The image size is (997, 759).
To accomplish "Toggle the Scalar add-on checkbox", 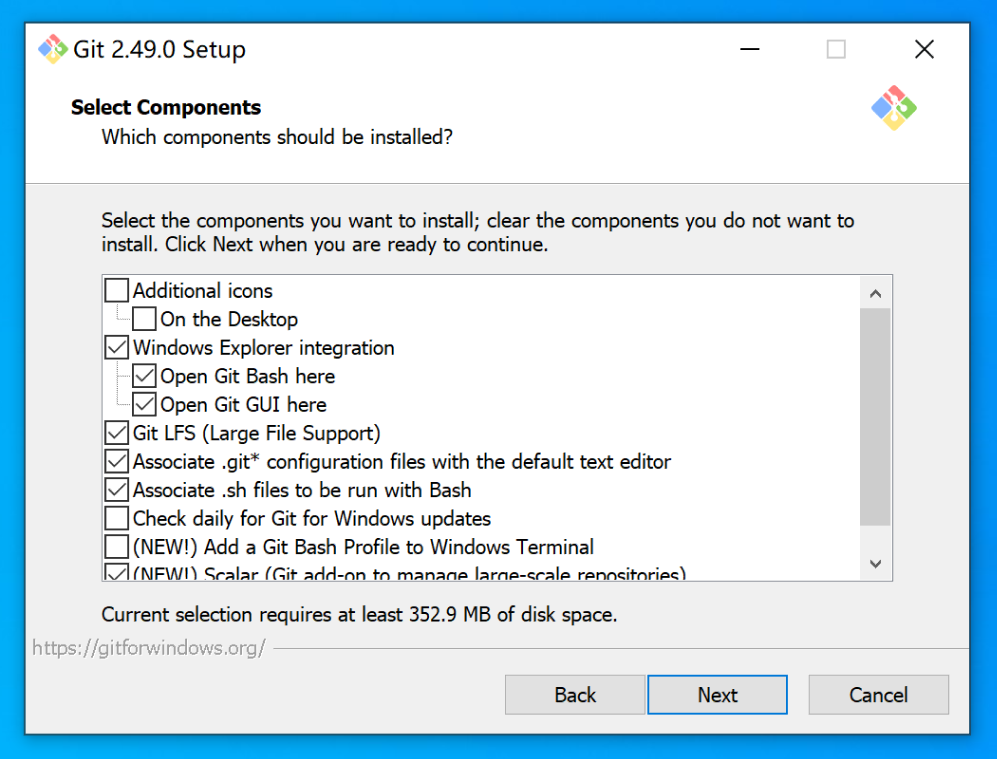I will (x=117, y=572).
